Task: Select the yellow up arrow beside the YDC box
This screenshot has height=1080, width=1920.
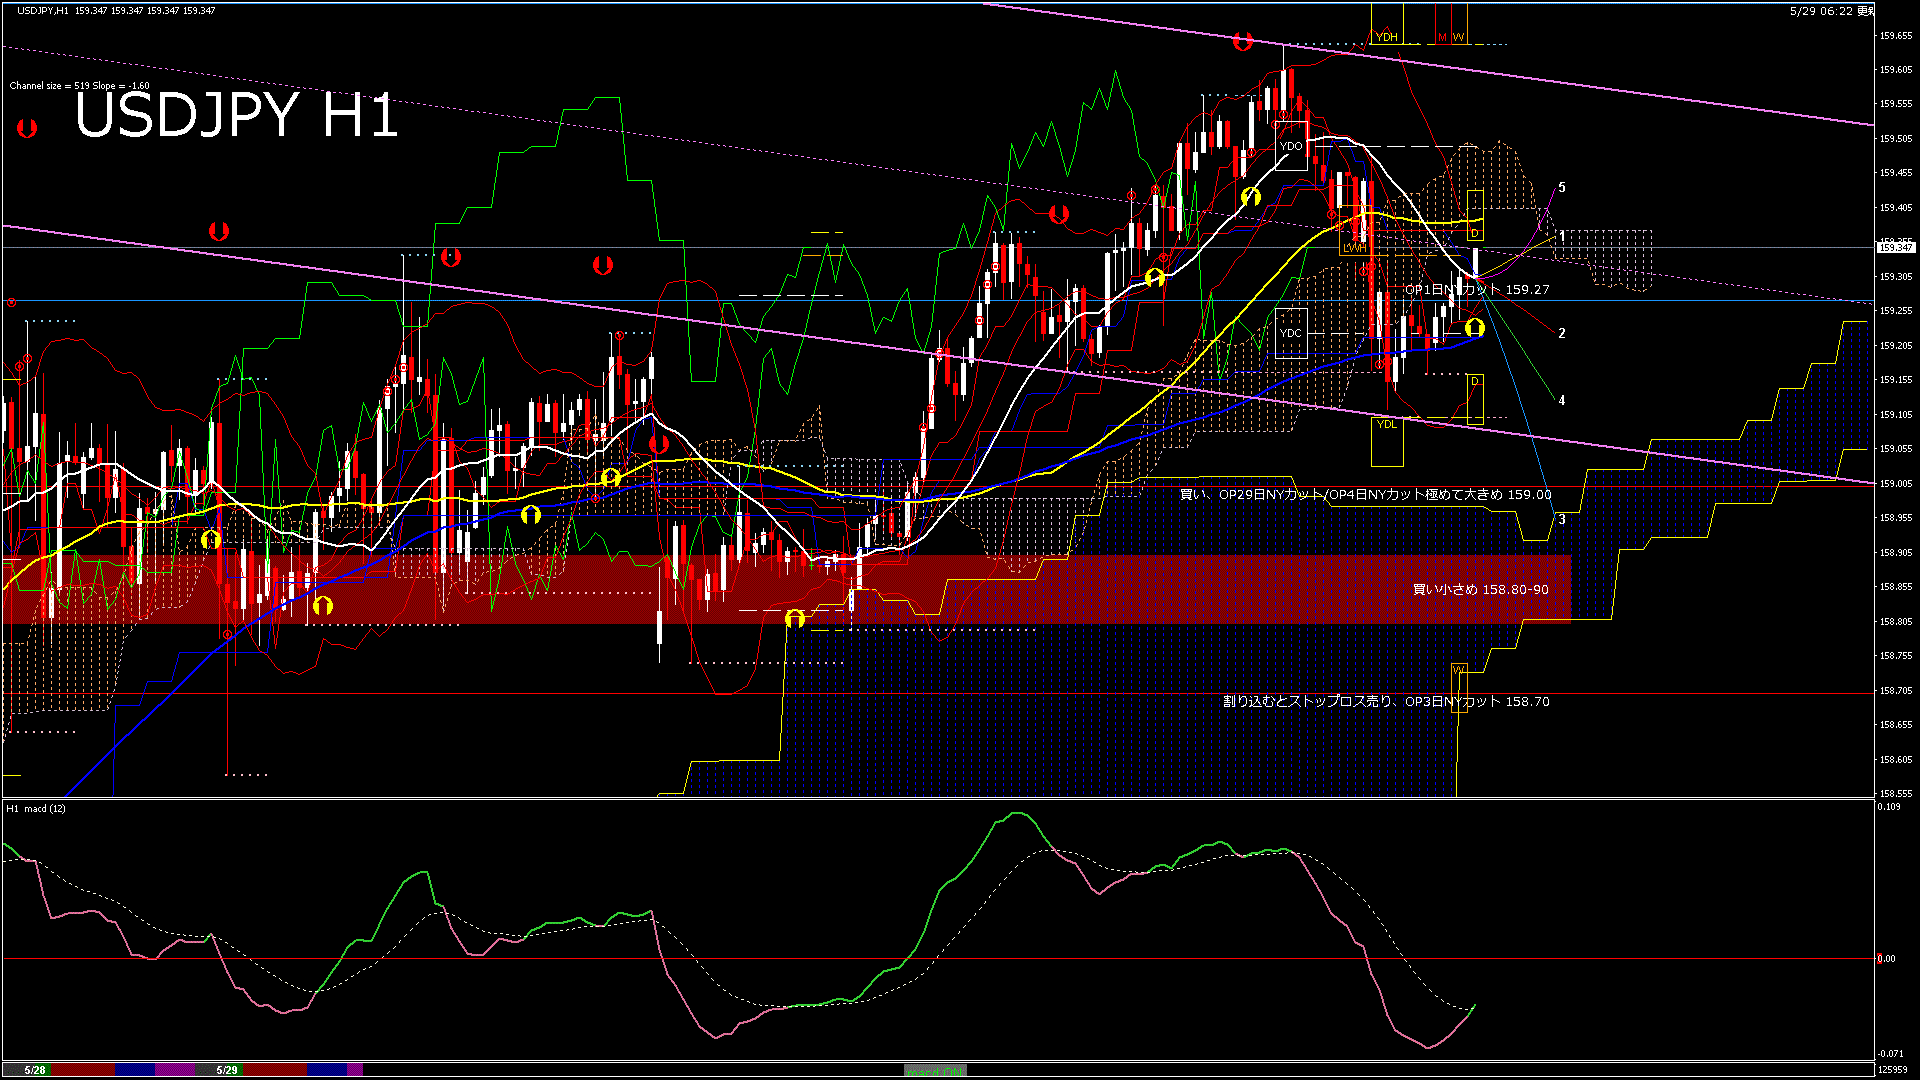Action: 1475,327
